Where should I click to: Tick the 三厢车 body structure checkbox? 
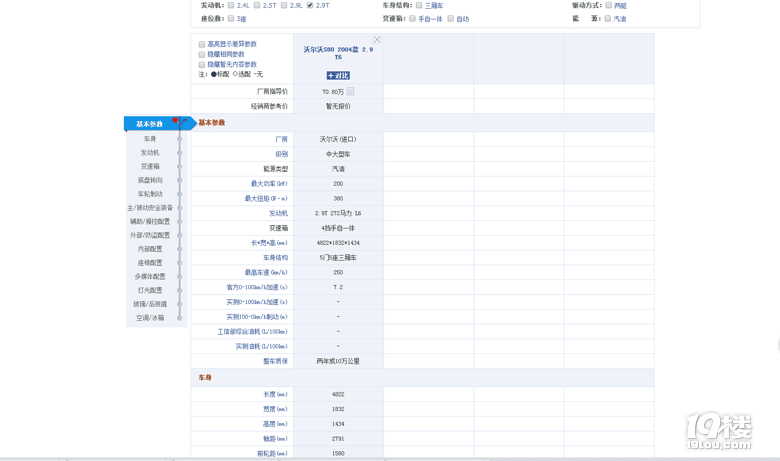[x=419, y=5]
